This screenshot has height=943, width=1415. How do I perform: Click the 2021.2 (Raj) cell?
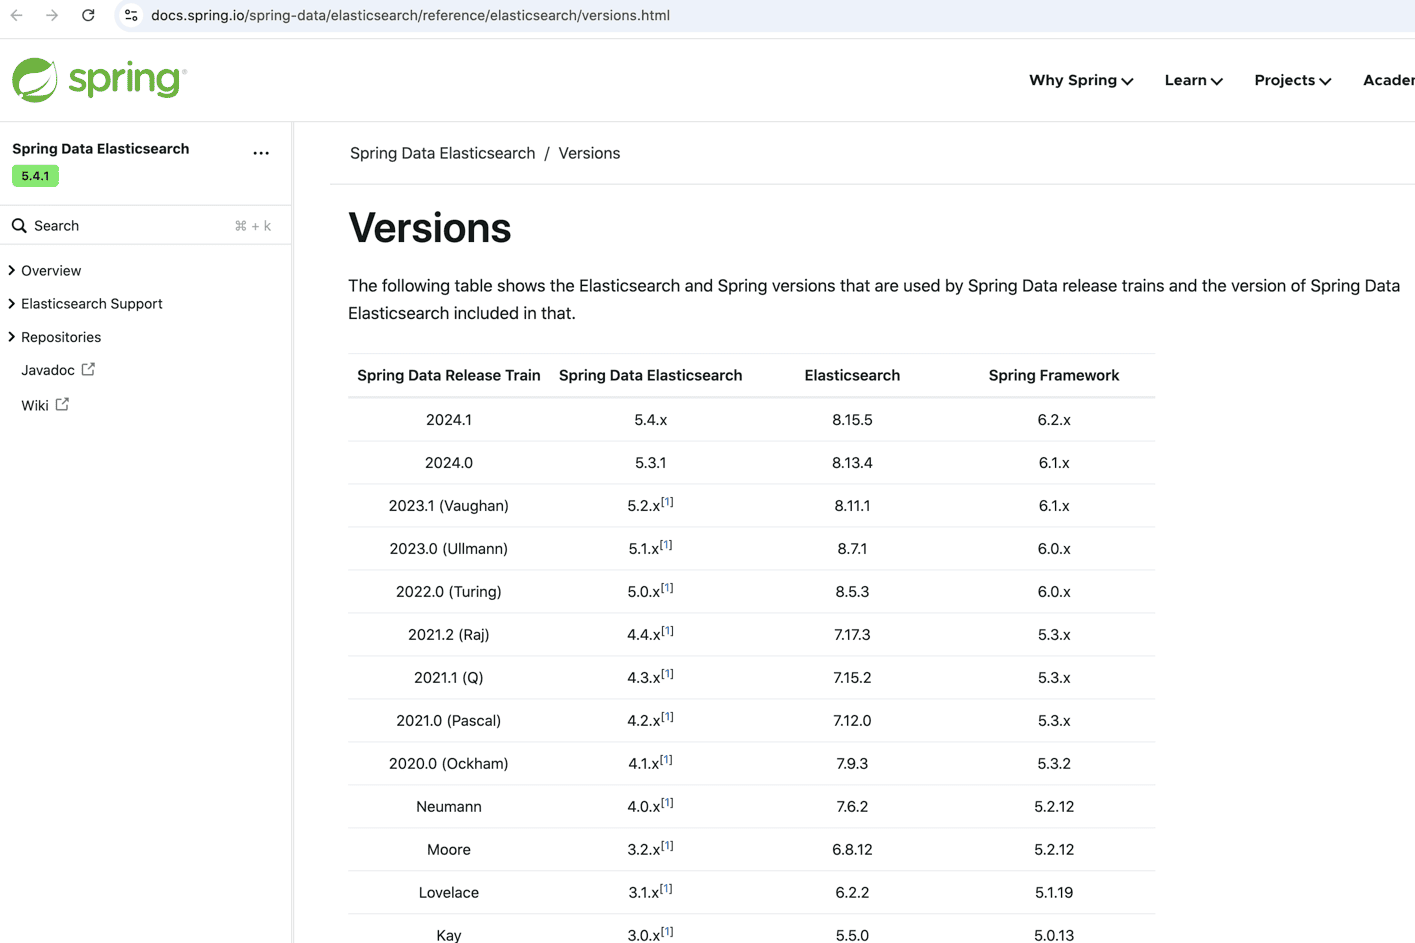point(449,635)
